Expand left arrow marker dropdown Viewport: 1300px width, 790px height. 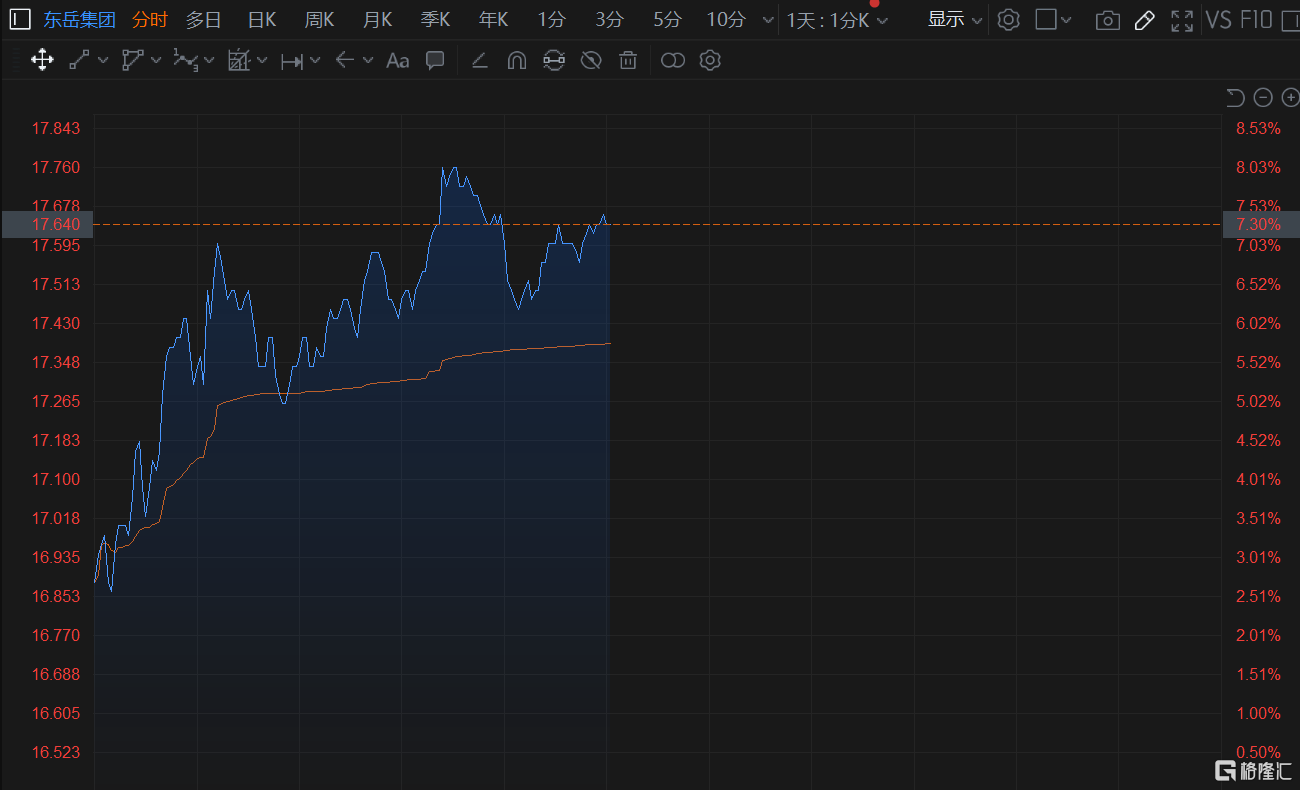click(368, 60)
